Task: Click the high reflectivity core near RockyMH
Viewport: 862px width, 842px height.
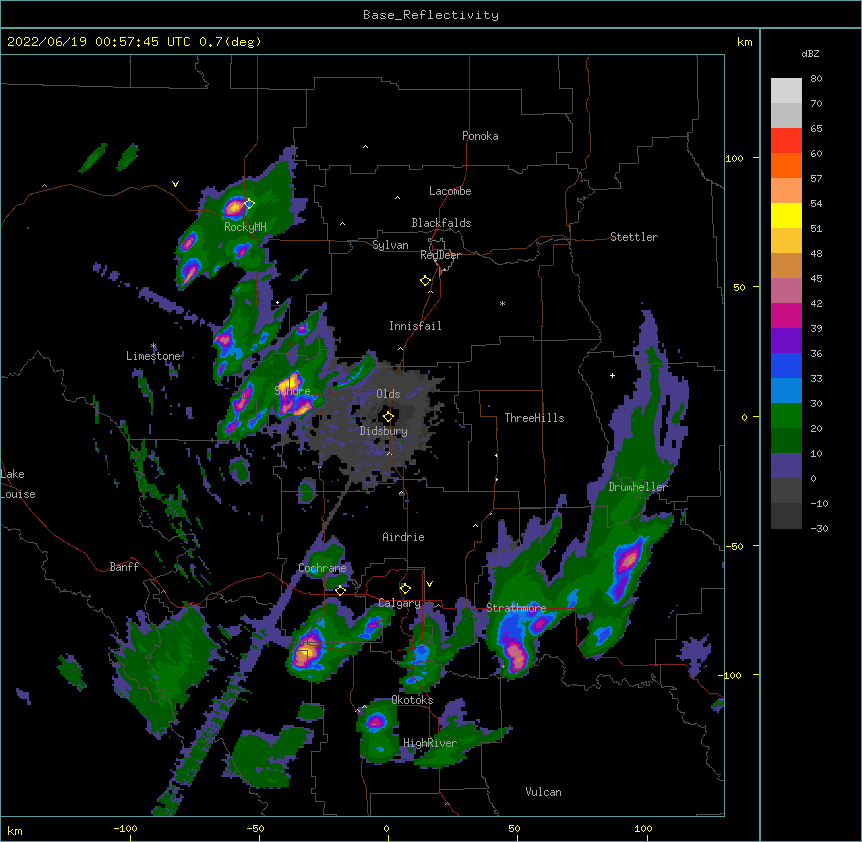Action: pyautogui.click(x=234, y=208)
